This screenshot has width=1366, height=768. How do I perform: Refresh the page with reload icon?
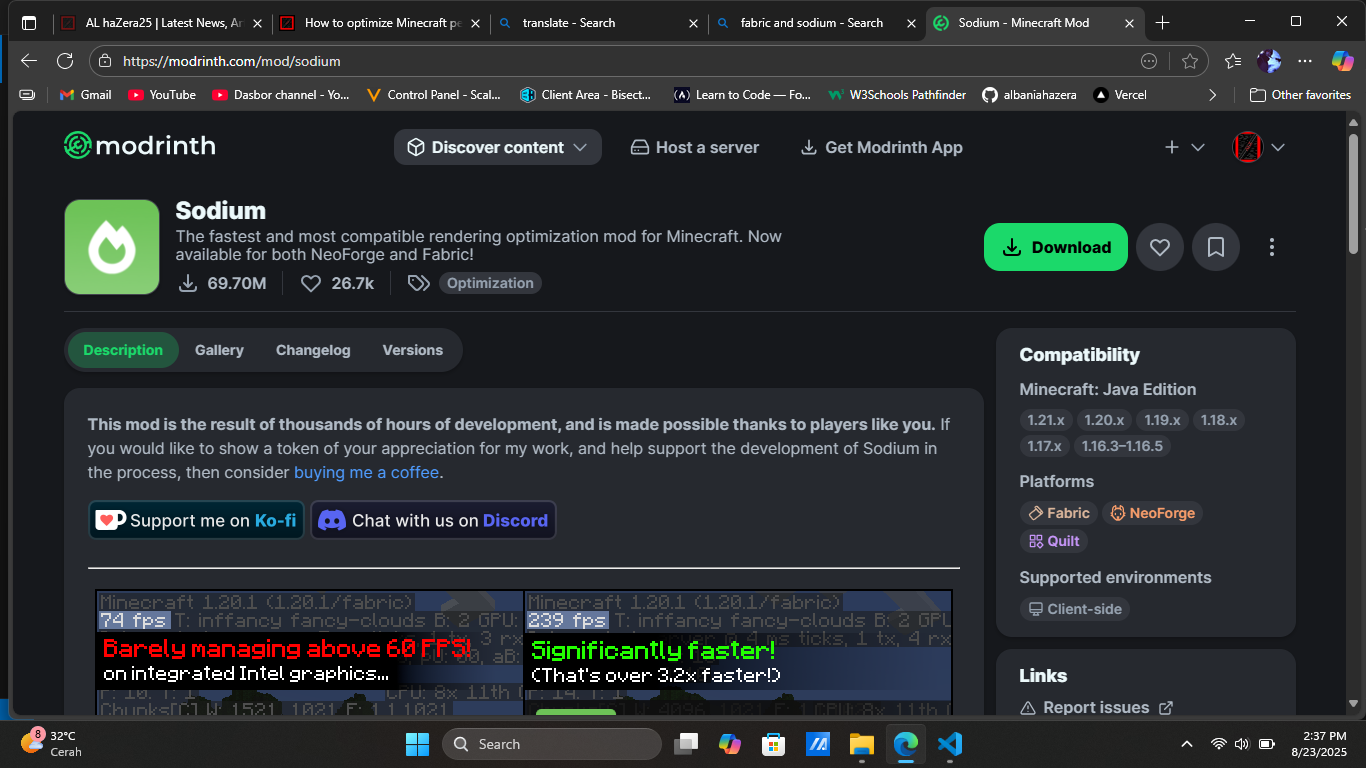65,61
